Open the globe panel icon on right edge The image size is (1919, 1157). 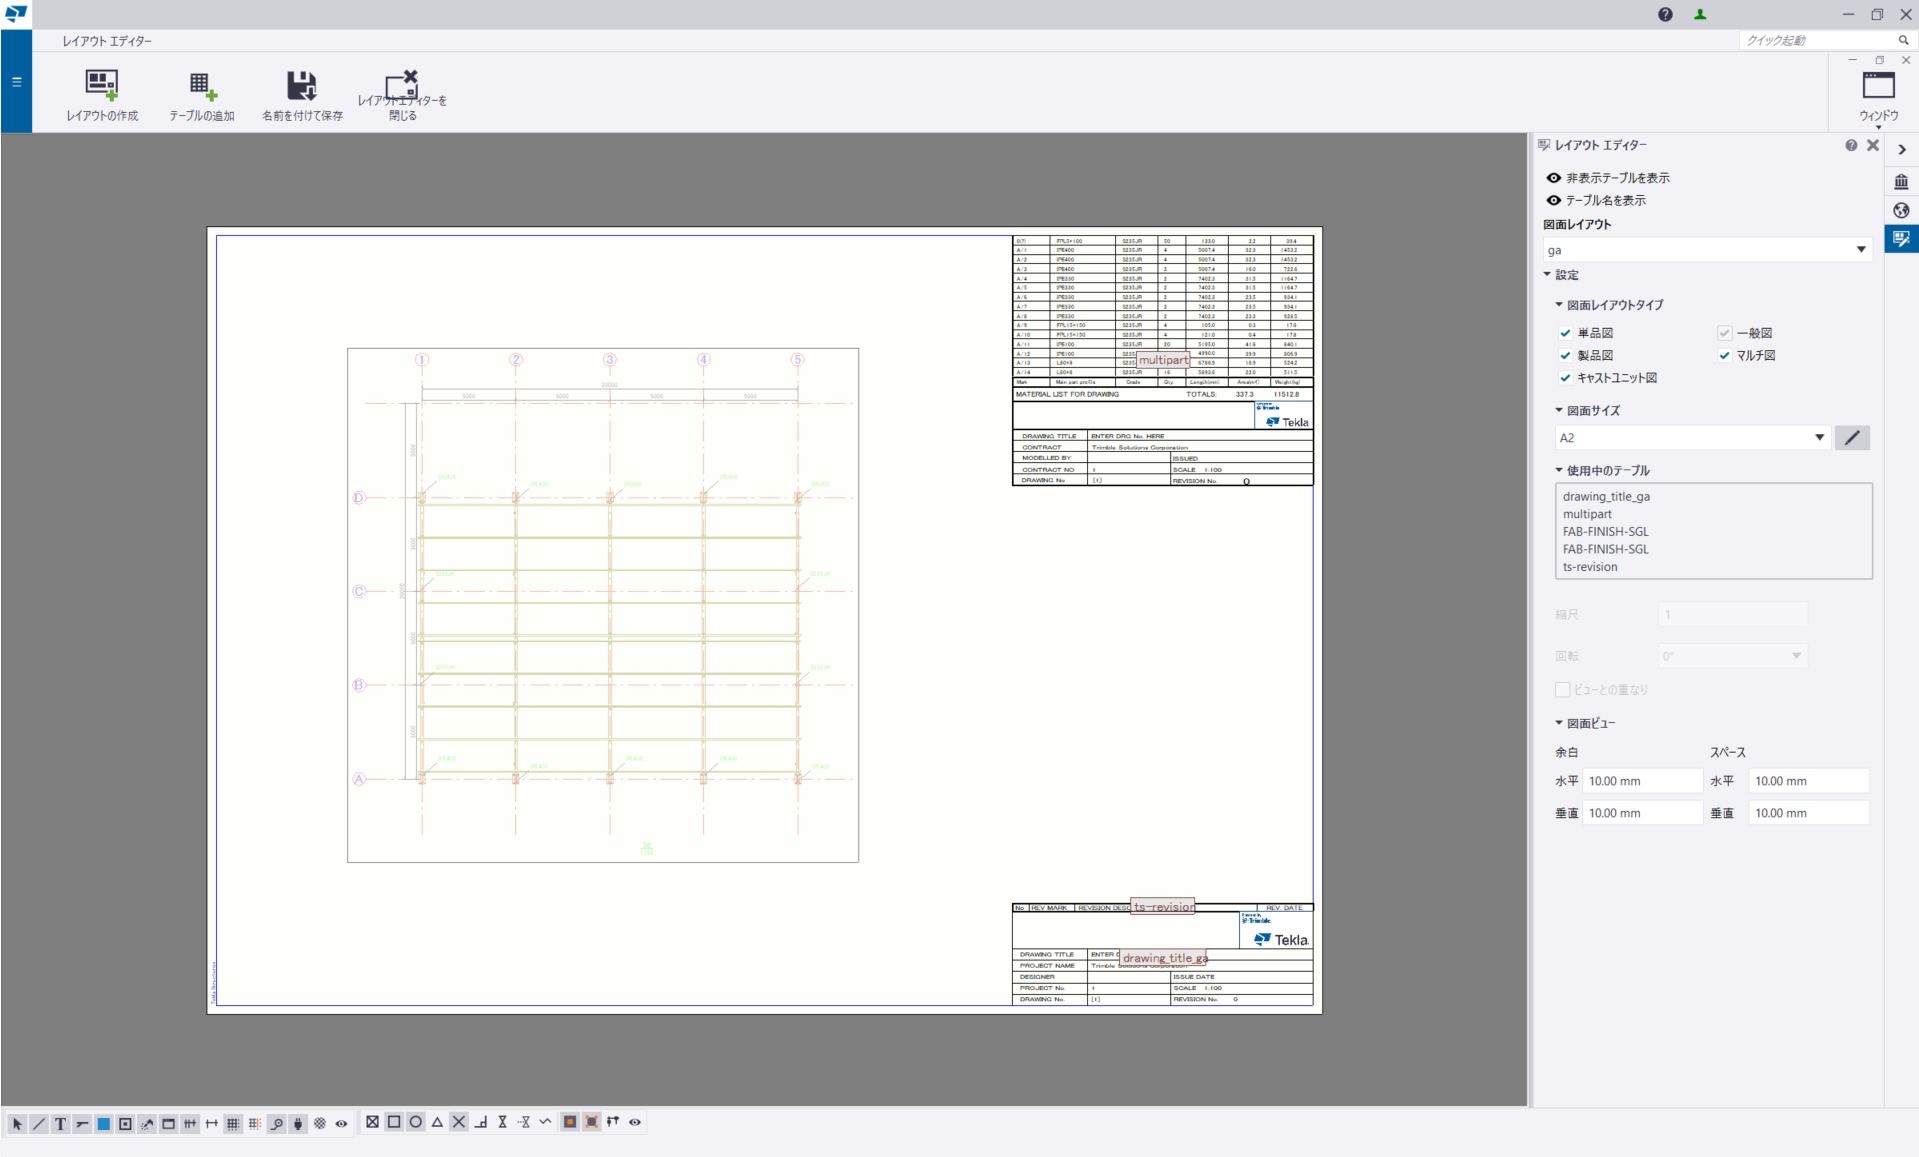[1900, 210]
